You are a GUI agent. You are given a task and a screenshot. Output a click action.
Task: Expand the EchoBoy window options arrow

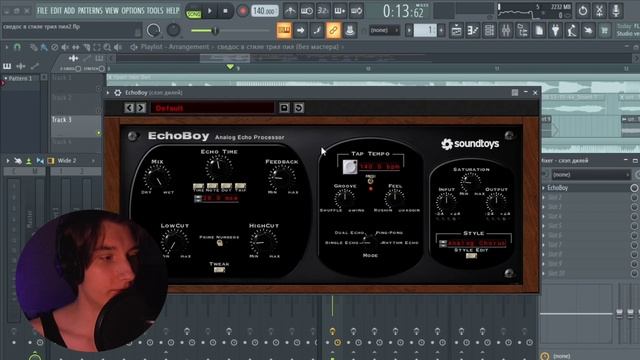coord(108,93)
